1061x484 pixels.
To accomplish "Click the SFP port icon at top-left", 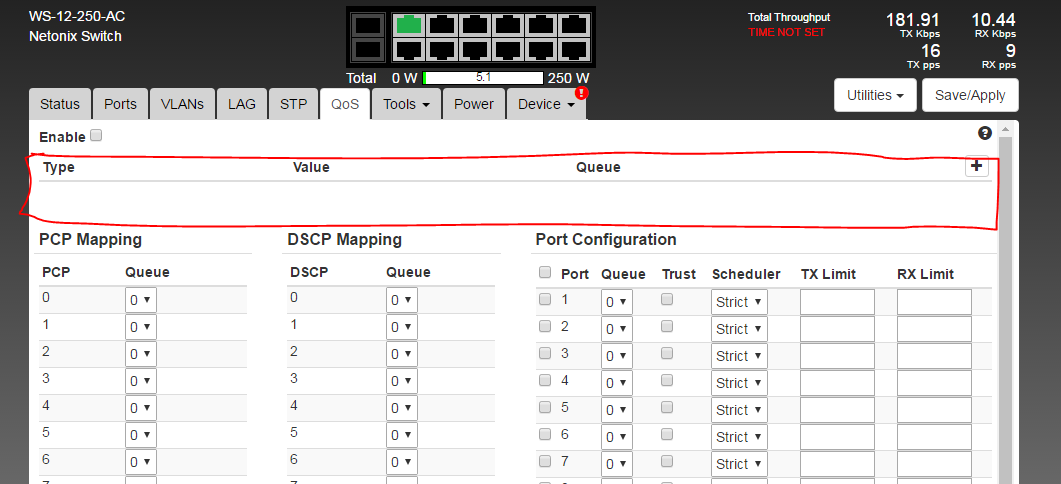I will (x=367, y=24).
